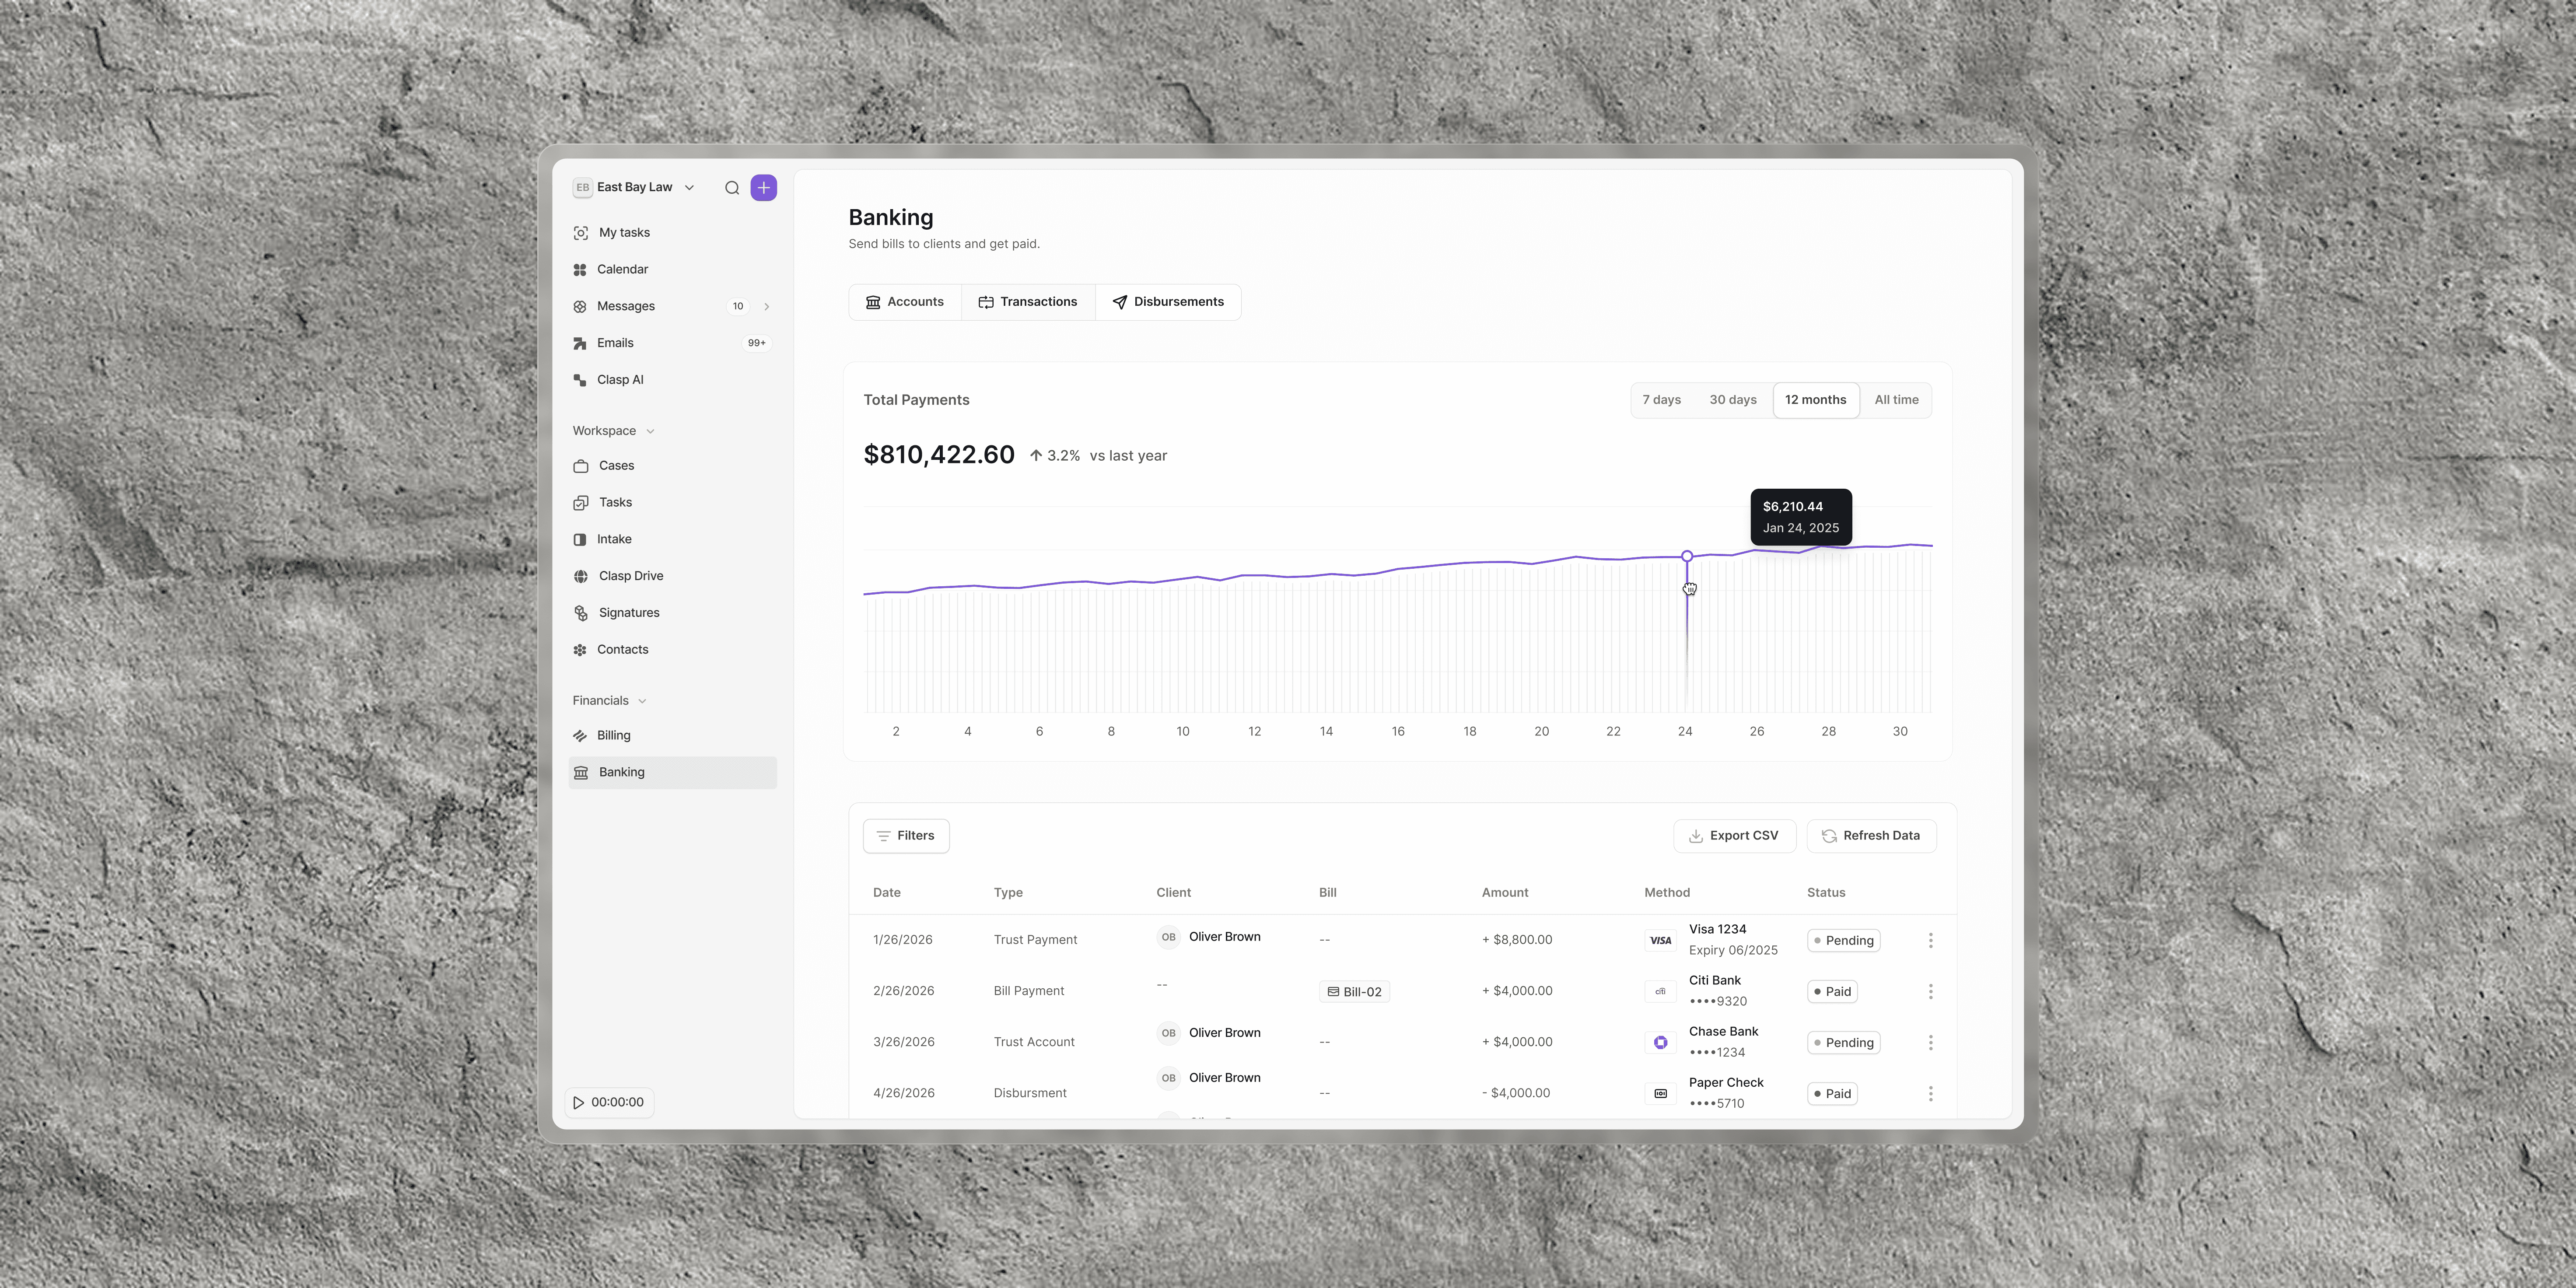This screenshot has width=2576, height=1288.
Task: Open the Billing section
Action: coord(613,736)
